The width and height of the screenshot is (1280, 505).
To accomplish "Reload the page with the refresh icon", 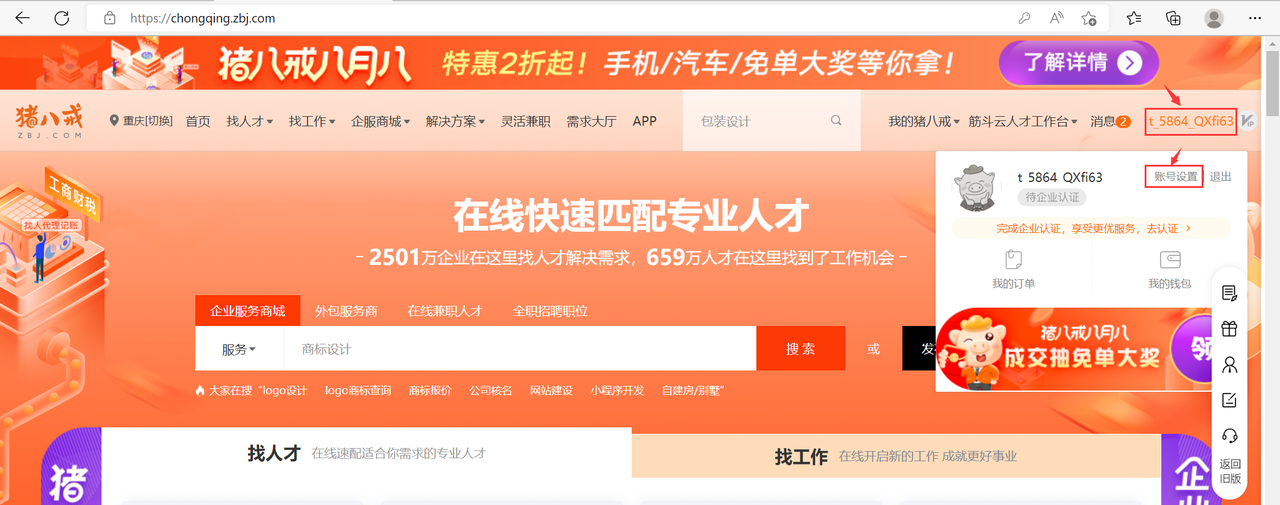I will pos(61,18).
